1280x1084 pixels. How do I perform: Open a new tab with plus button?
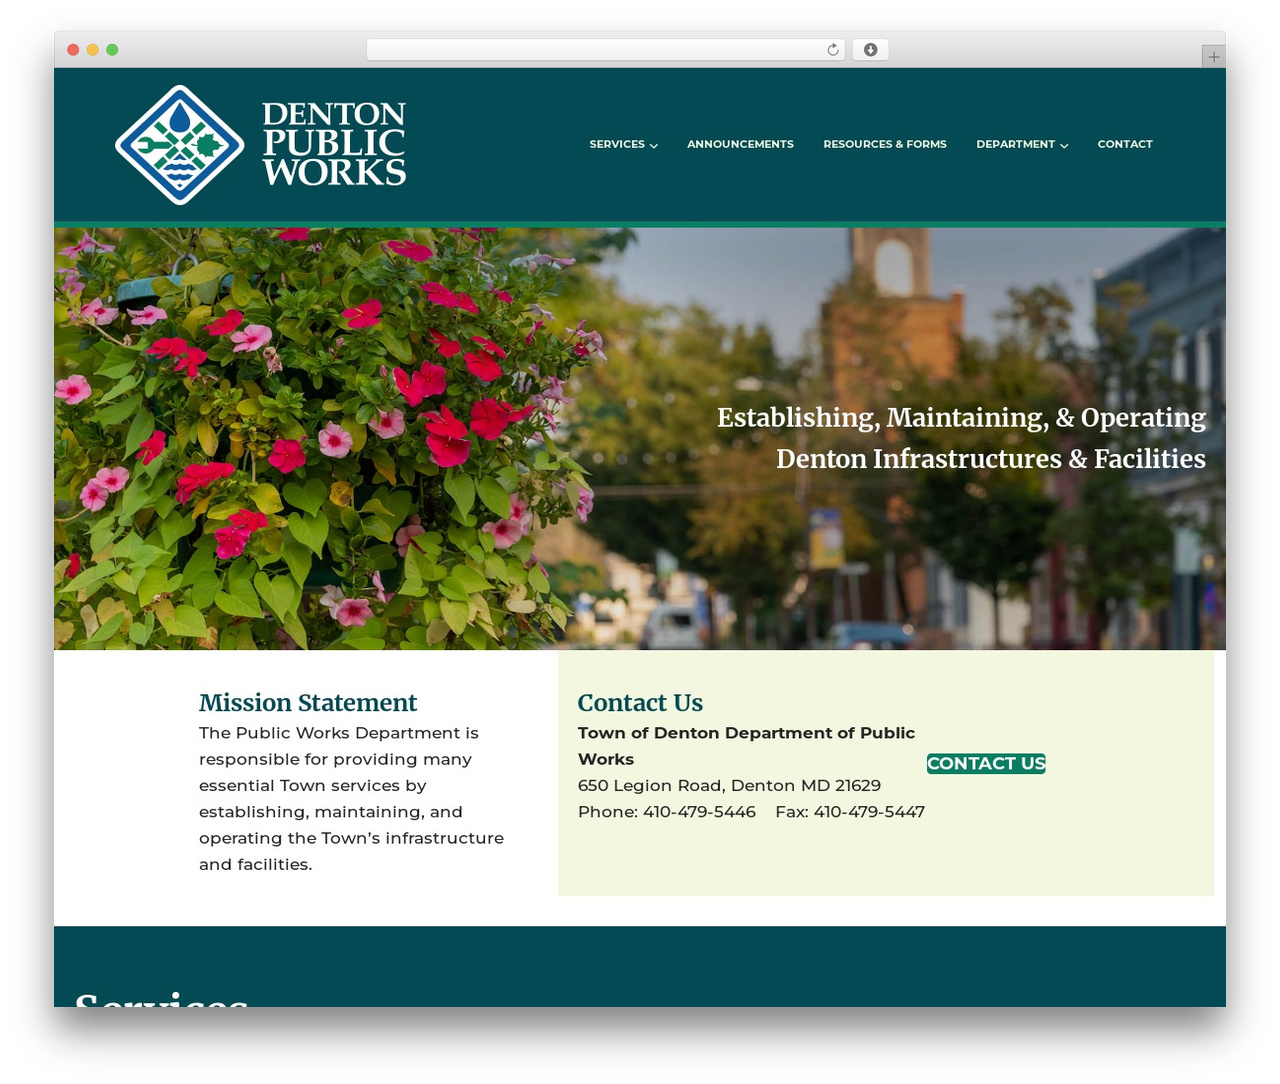[x=1213, y=57]
